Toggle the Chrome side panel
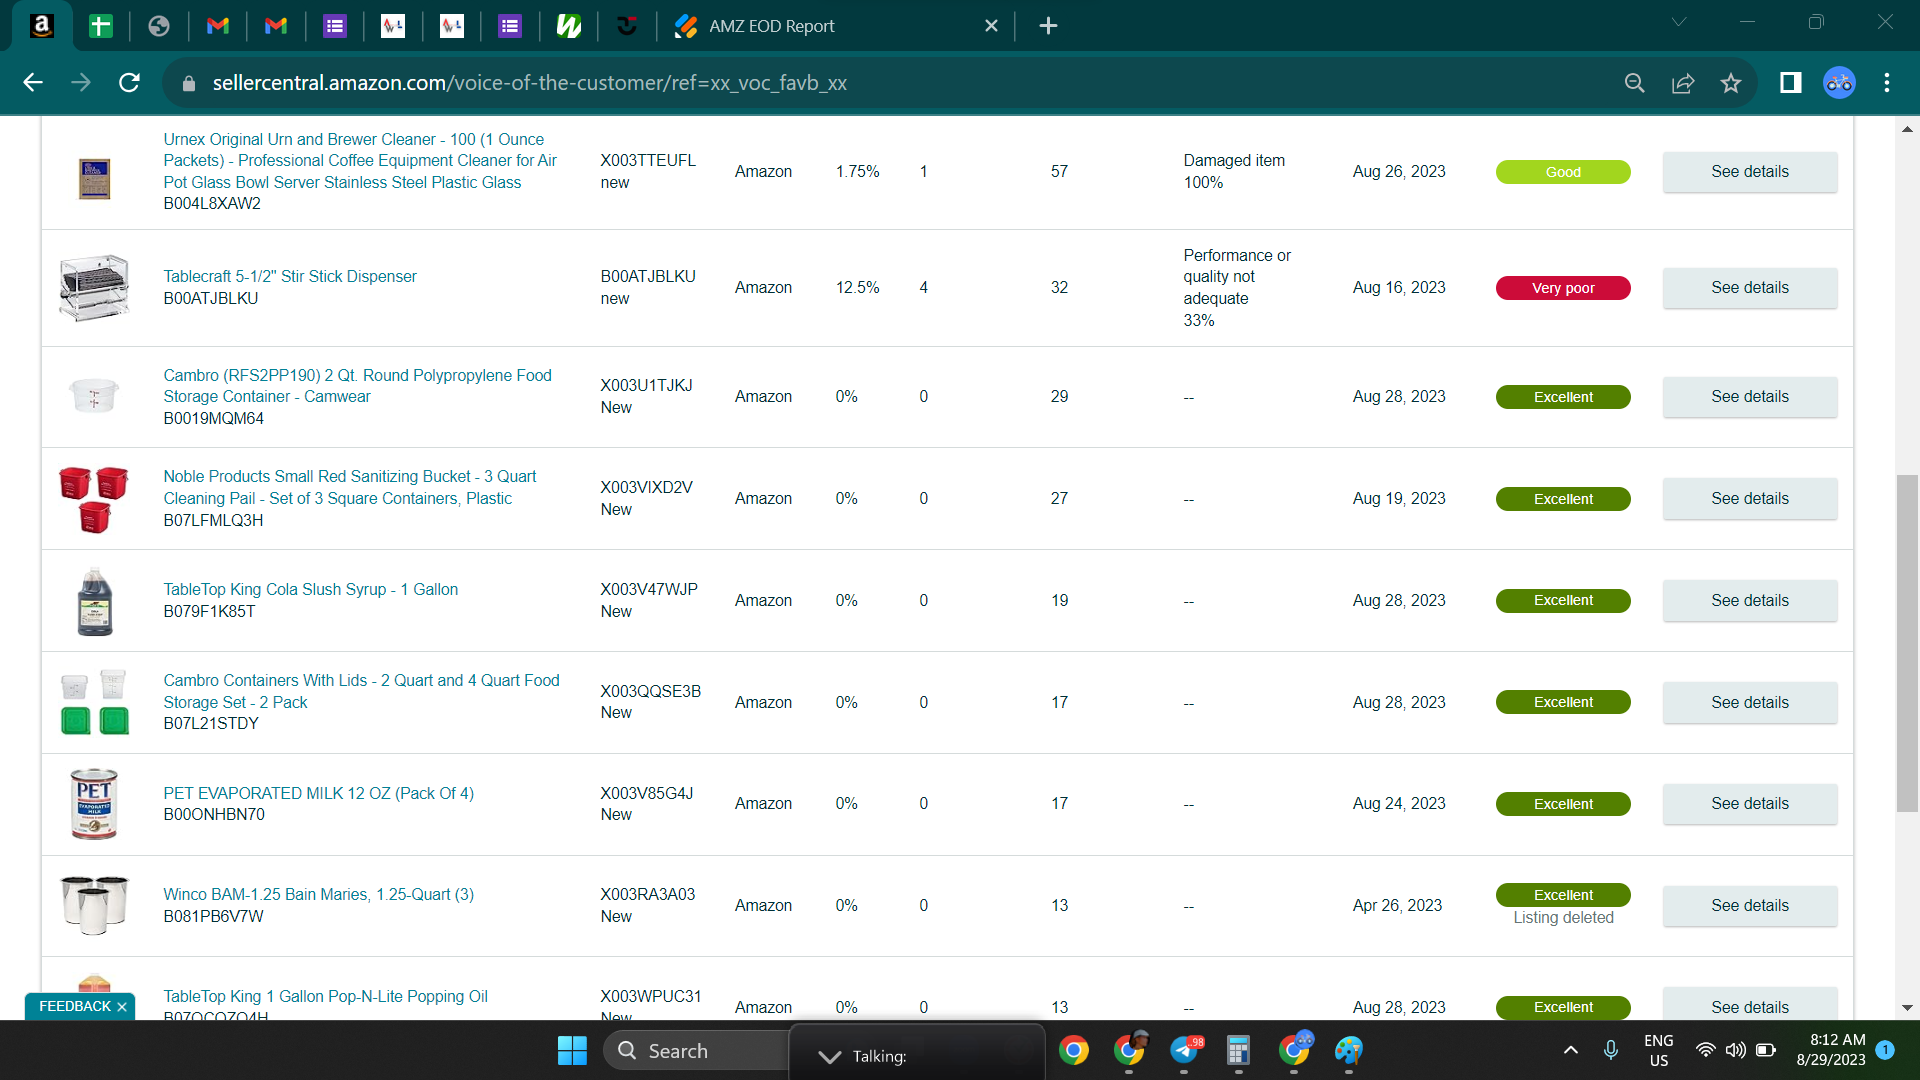The width and height of the screenshot is (1920, 1080). (1791, 83)
